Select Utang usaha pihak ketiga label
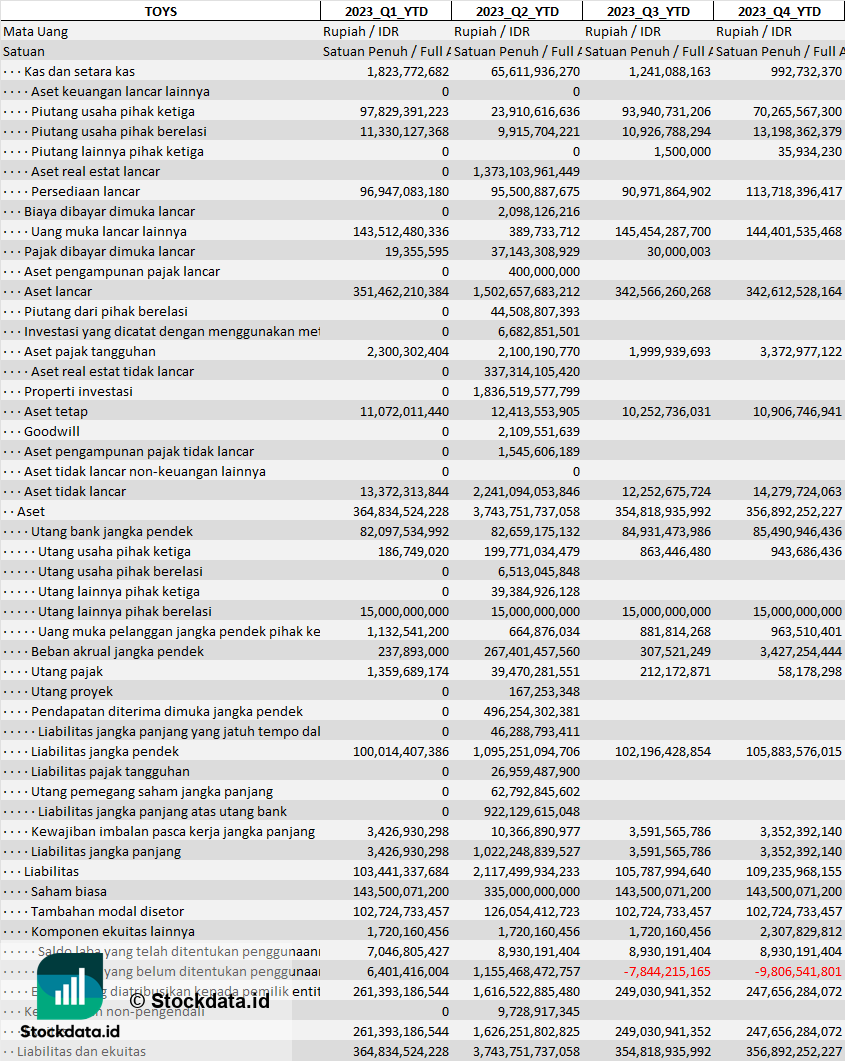 pos(114,551)
